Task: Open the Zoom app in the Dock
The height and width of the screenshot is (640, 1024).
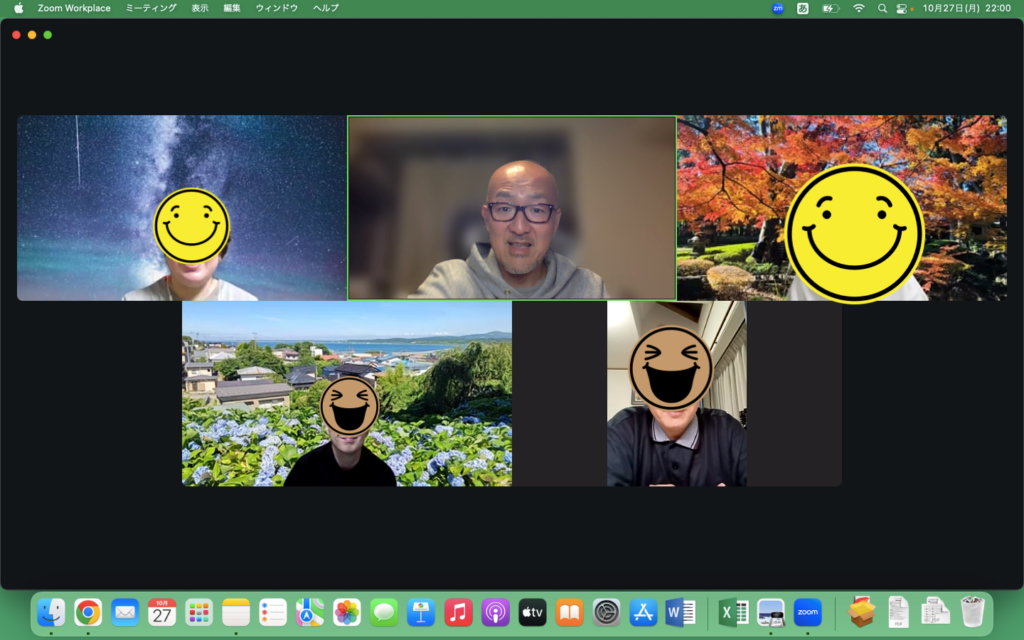Action: pos(807,612)
